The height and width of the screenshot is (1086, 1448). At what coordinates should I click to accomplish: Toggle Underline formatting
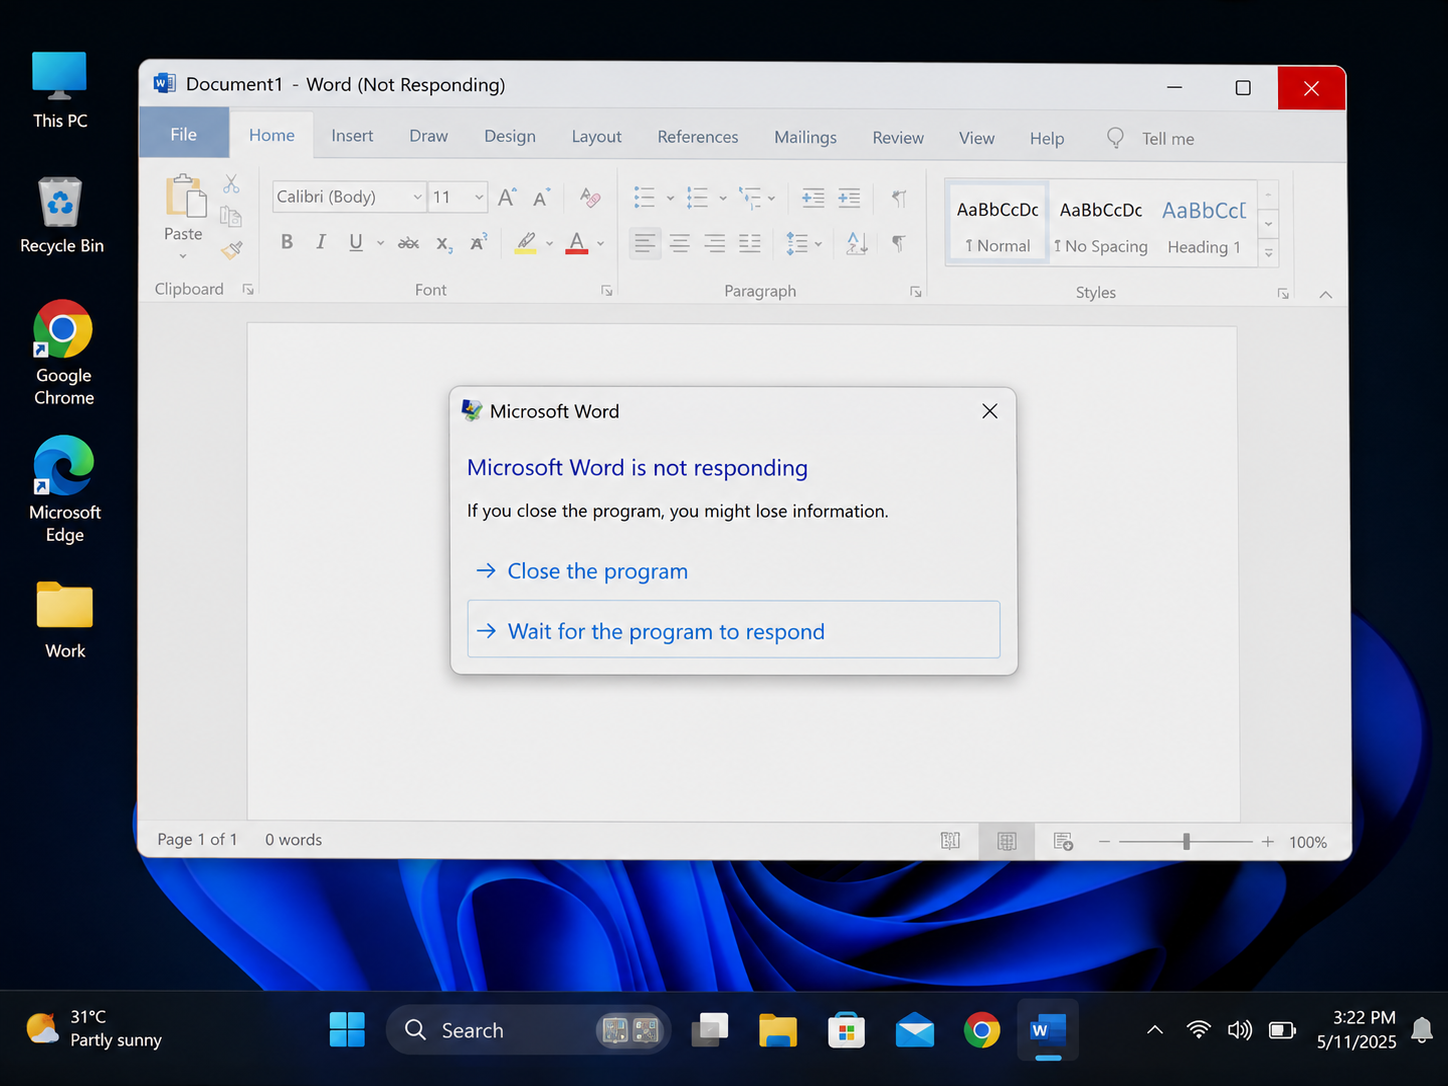click(x=356, y=242)
